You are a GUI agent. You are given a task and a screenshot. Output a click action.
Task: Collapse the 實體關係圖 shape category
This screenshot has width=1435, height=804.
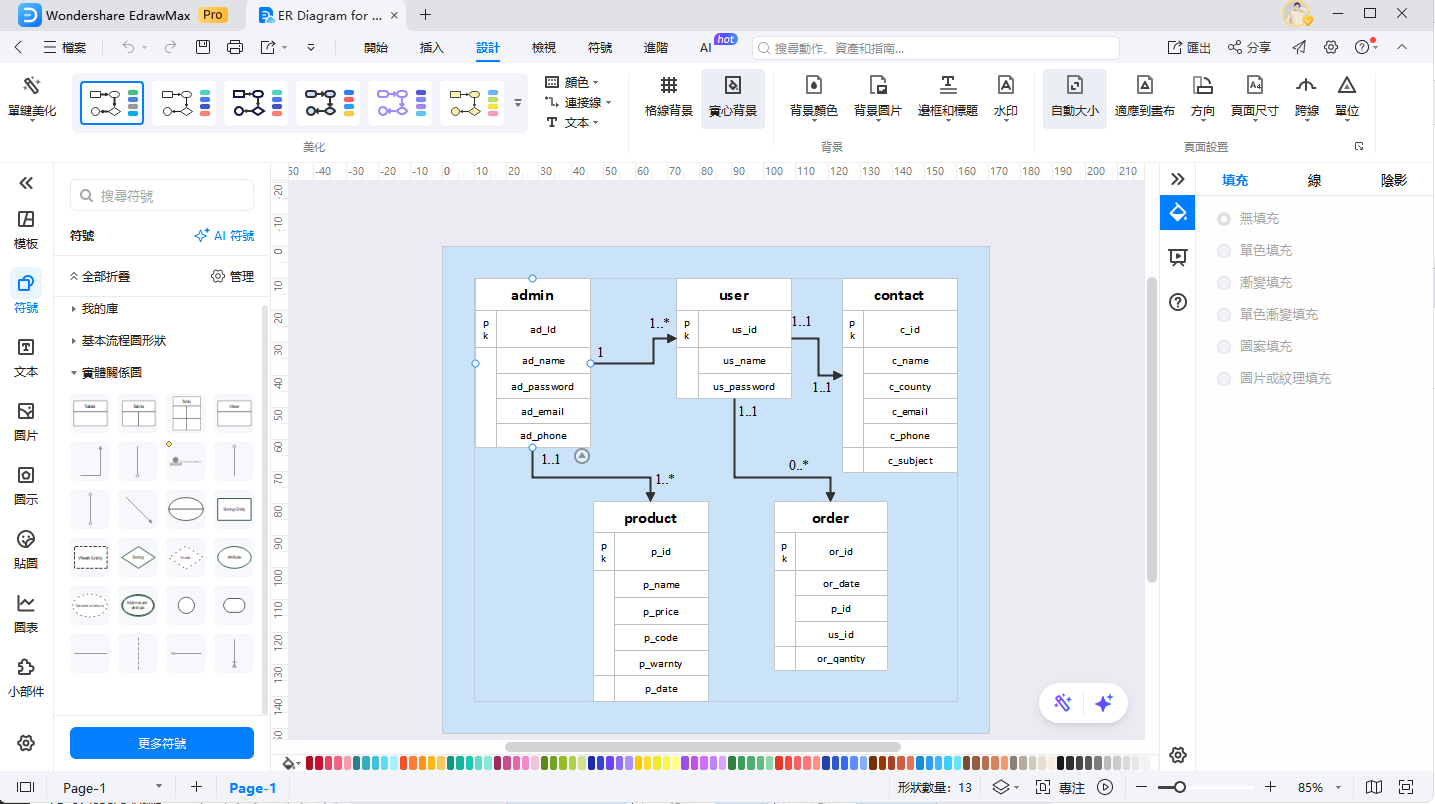pyautogui.click(x=111, y=373)
